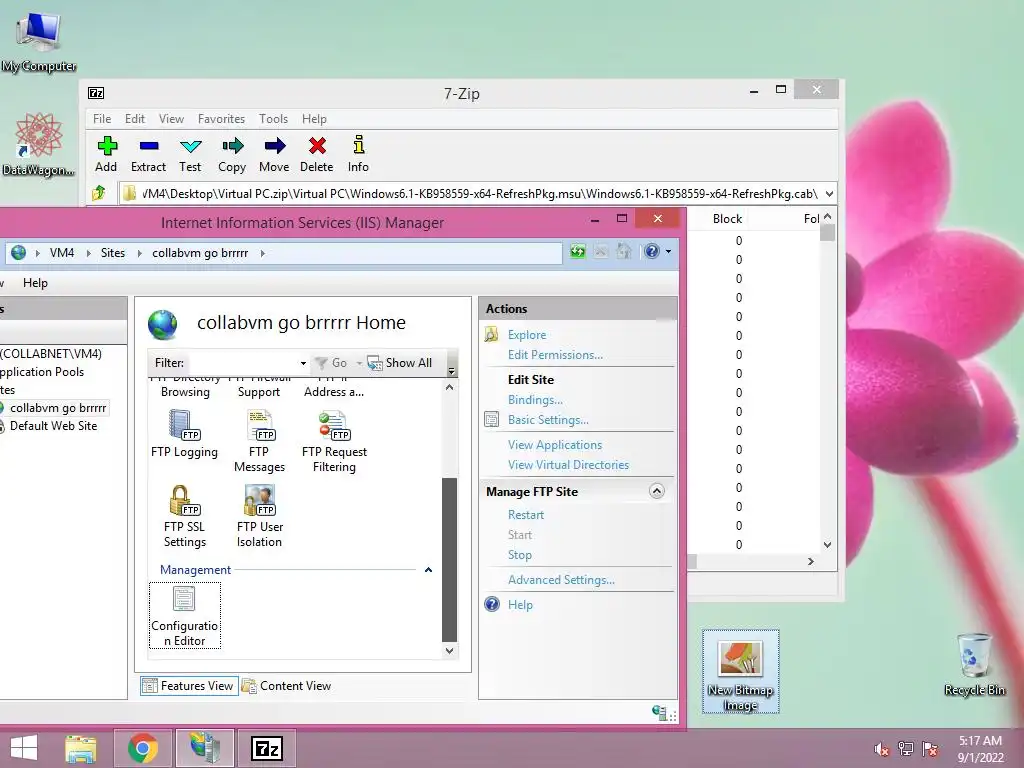Viewport: 1024px width, 768px height.
Task: Click Explore in Actions pane
Action: (x=527, y=334)
